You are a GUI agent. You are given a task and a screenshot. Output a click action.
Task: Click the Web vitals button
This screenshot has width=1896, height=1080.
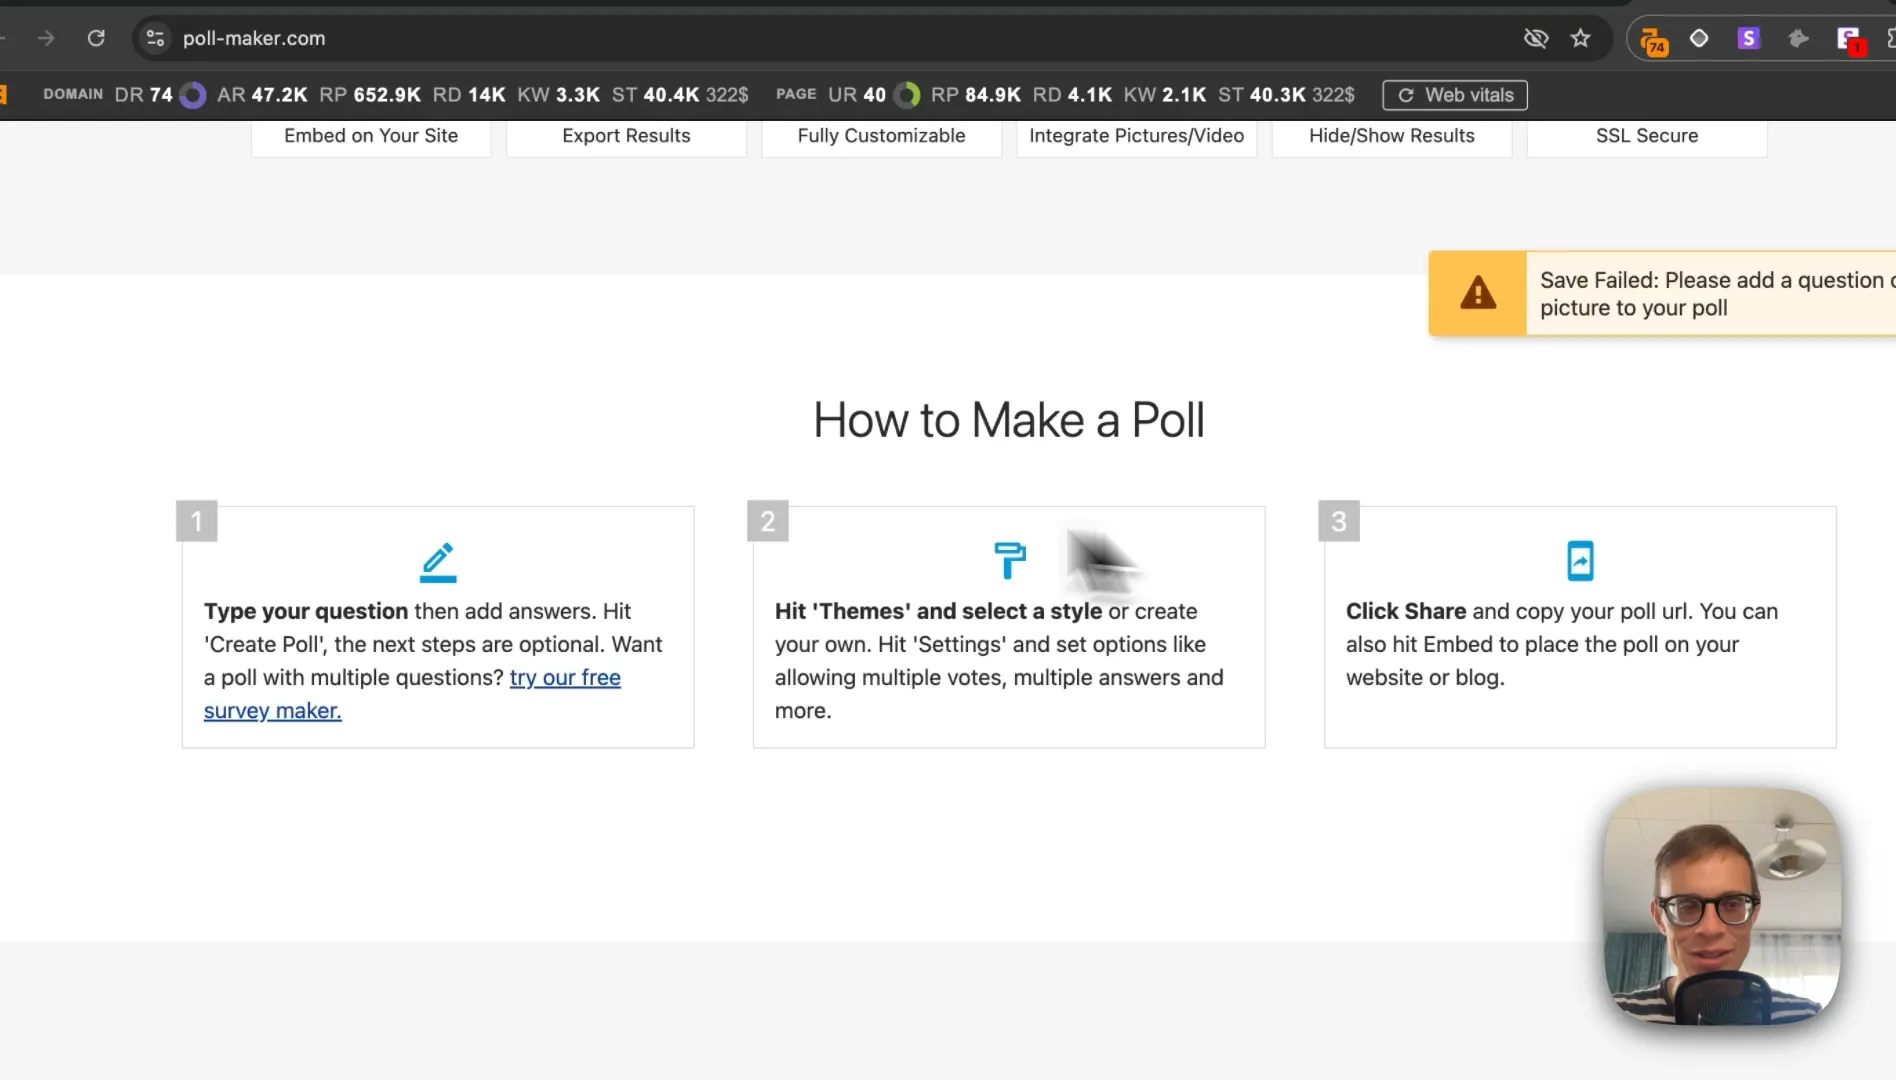[1455, 95]
